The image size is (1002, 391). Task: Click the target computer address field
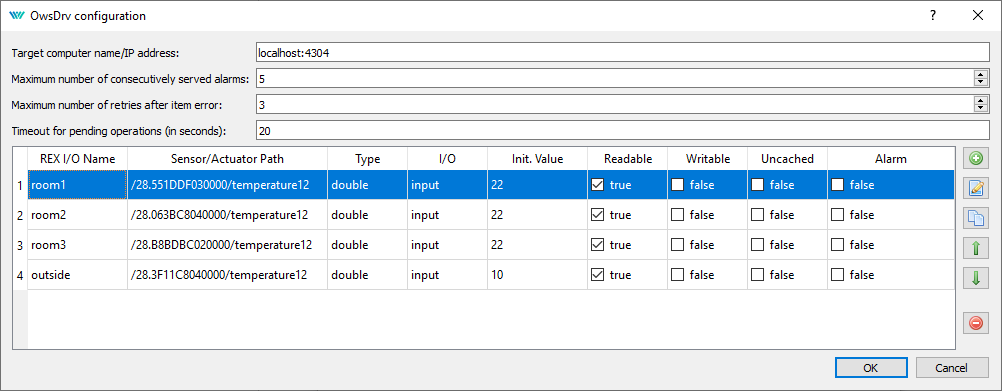pyautogui.click(x=622, y=52)
